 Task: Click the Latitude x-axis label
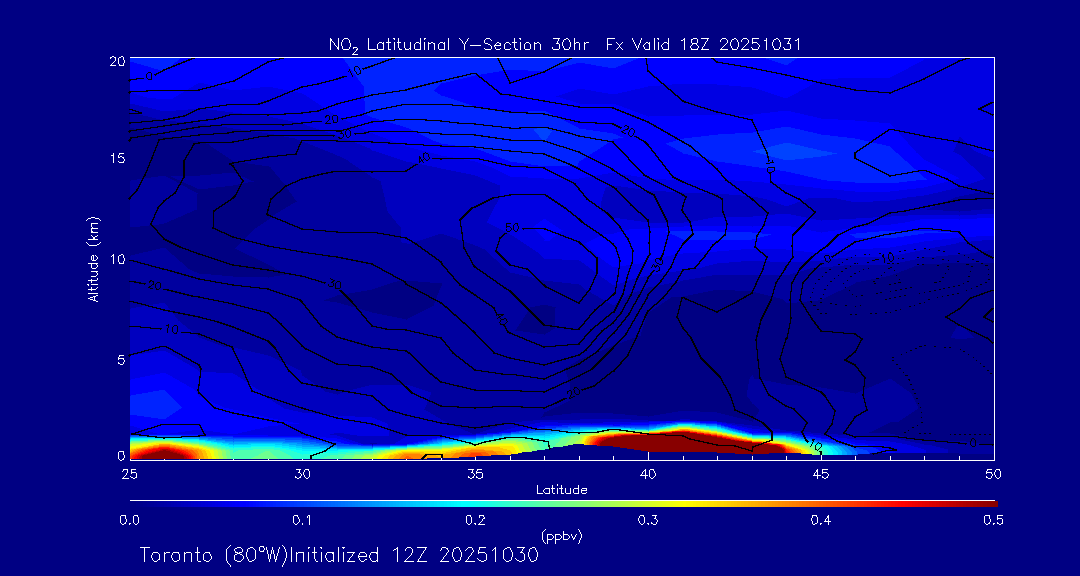(562, 489)
